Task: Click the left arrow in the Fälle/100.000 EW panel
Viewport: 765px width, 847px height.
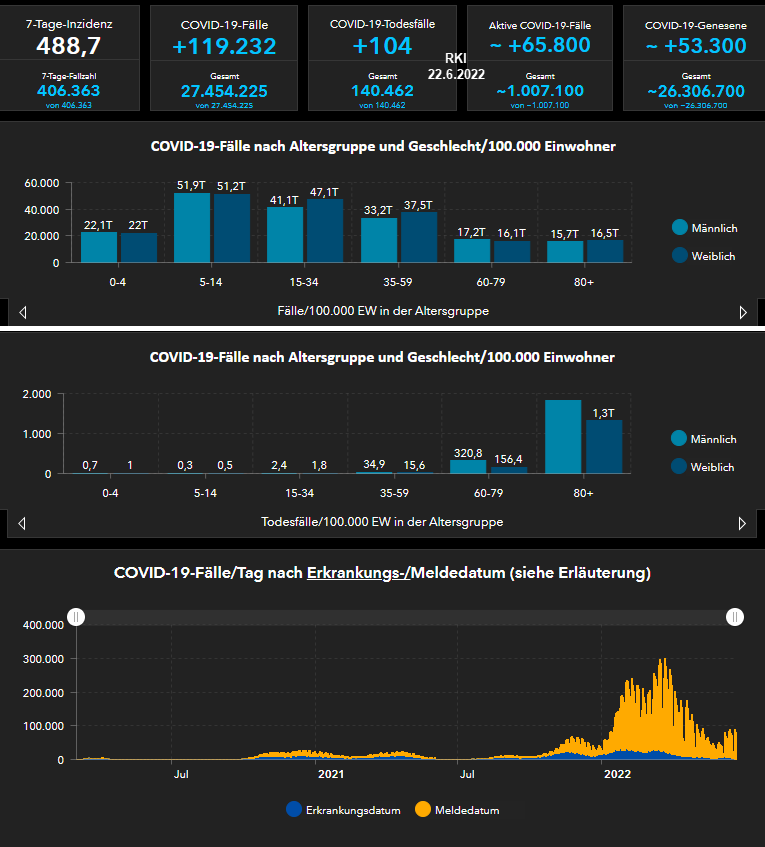Action: [x=23, y=312]
